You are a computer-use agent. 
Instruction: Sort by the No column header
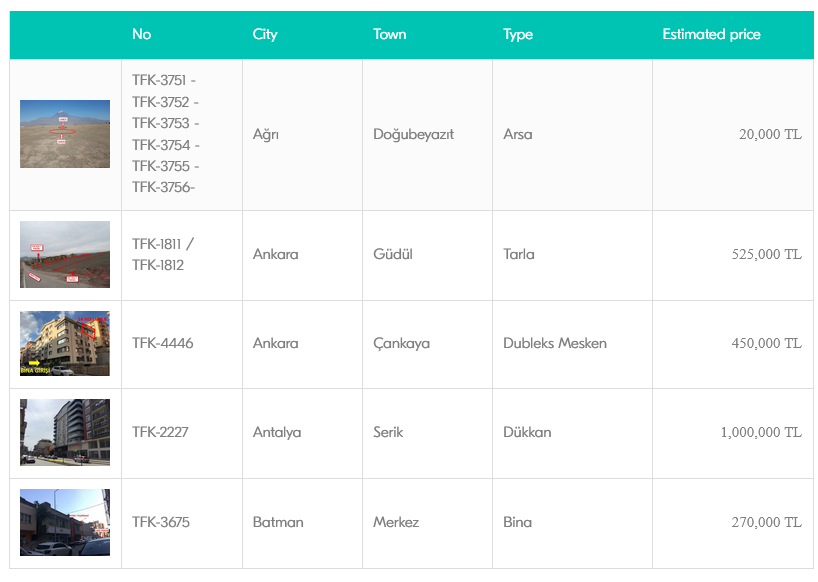coord(141,34)
